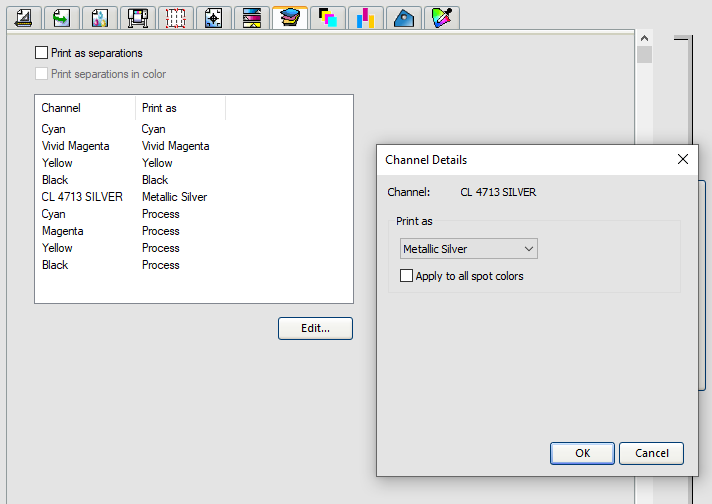Close the Channel Details dialog

point(682,159)
